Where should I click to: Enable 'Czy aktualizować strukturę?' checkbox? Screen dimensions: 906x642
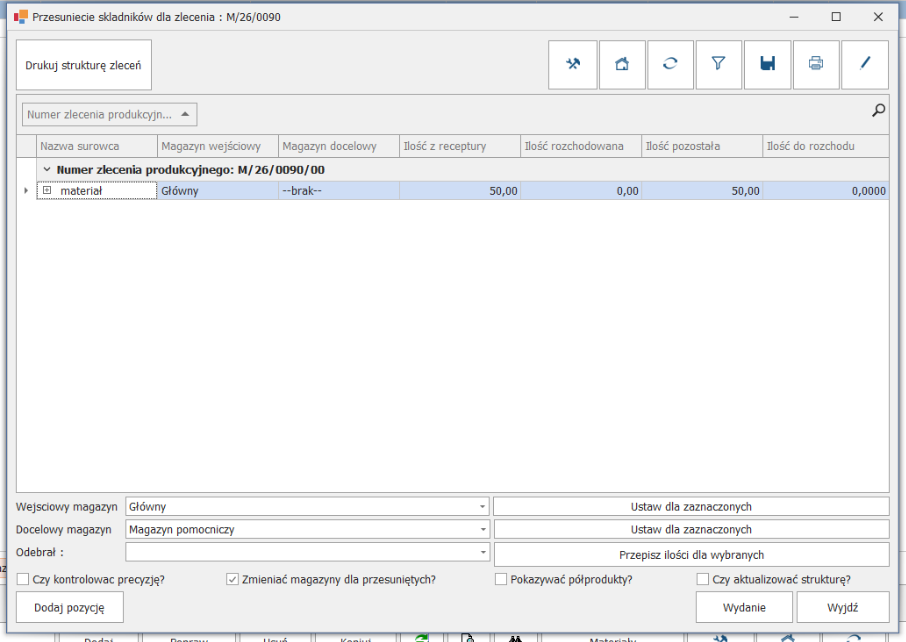tap(703, 579)
